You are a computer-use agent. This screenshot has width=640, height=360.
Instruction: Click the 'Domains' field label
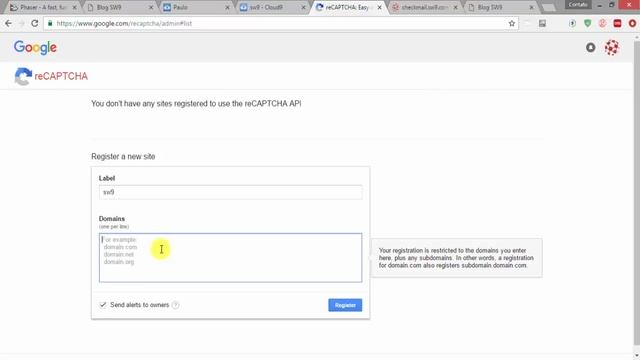[x=111, y=218]
